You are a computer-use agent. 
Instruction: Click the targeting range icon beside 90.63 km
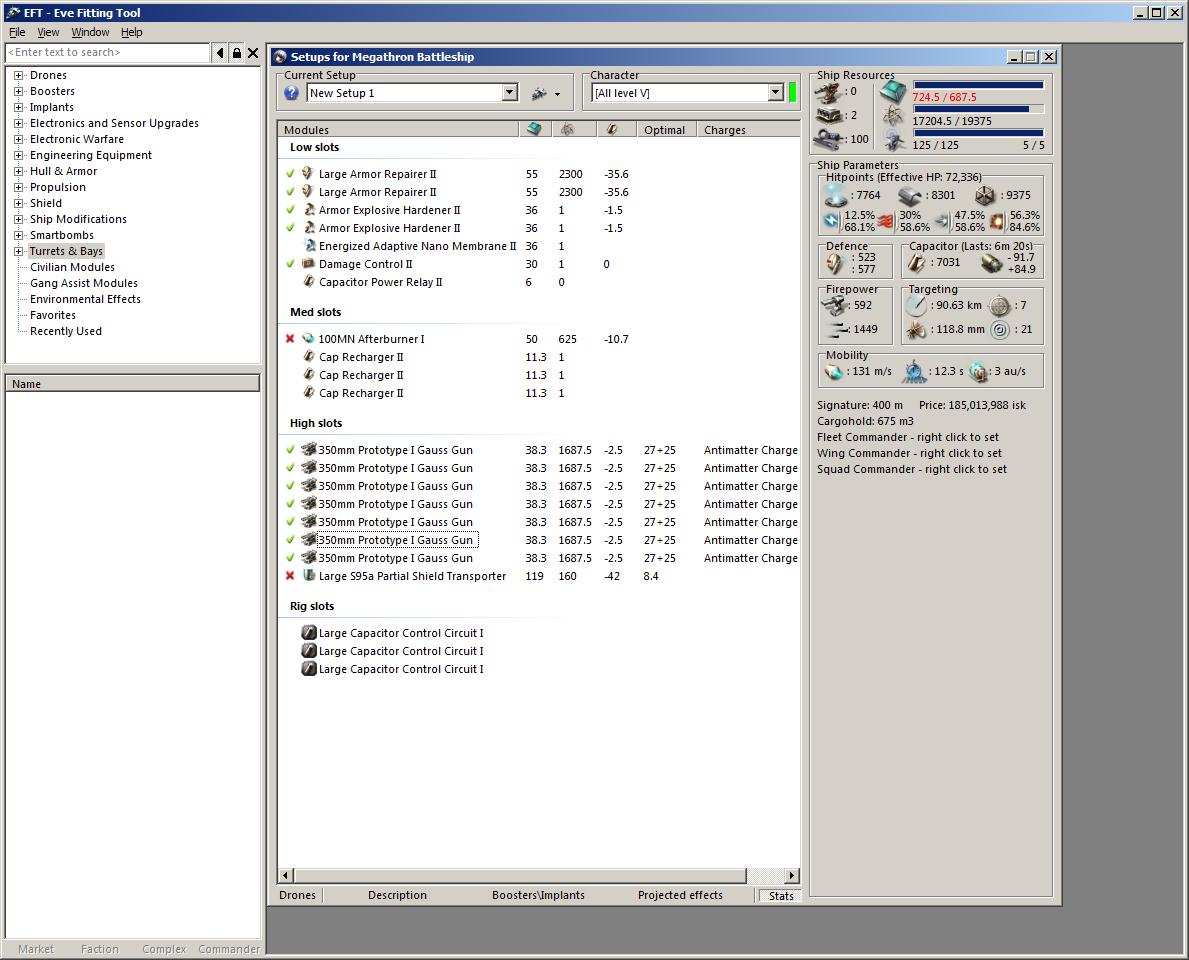[917, 306]
